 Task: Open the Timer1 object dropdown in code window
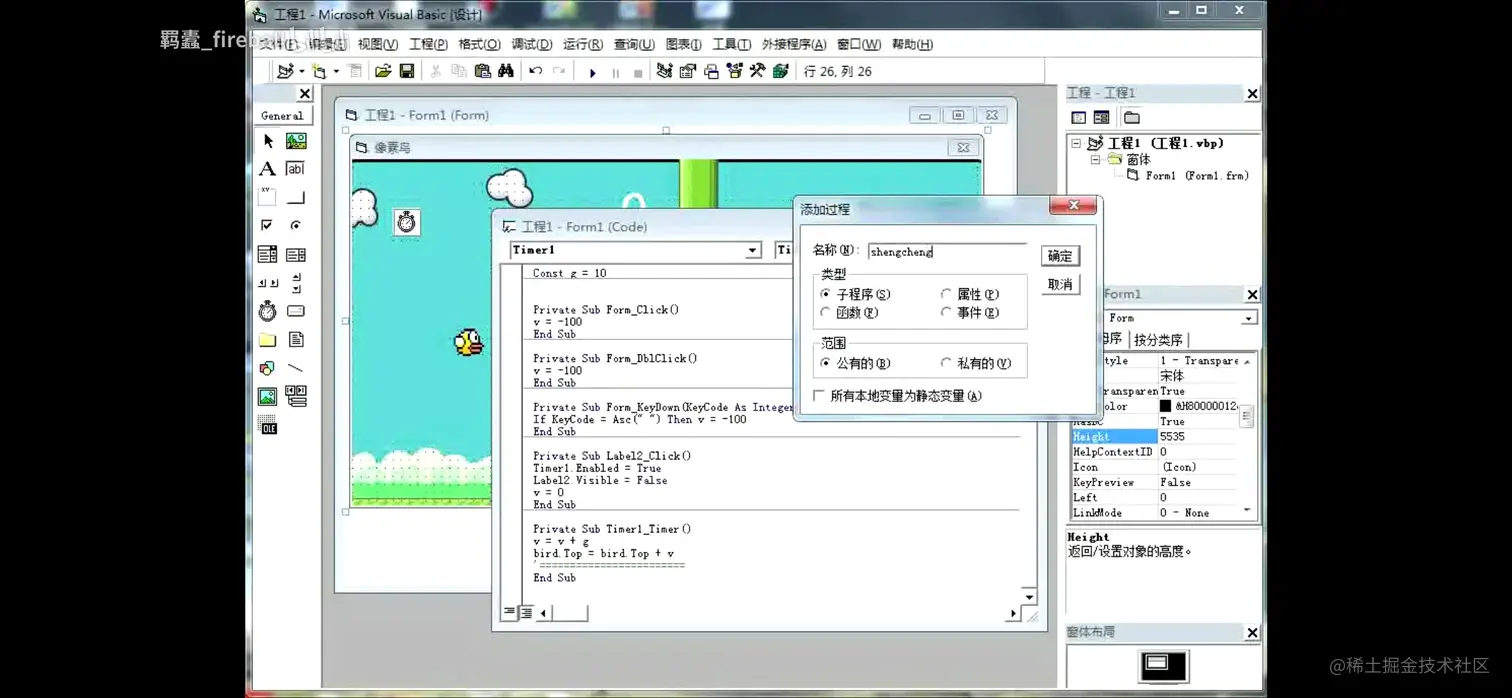[x=753, y=250]
